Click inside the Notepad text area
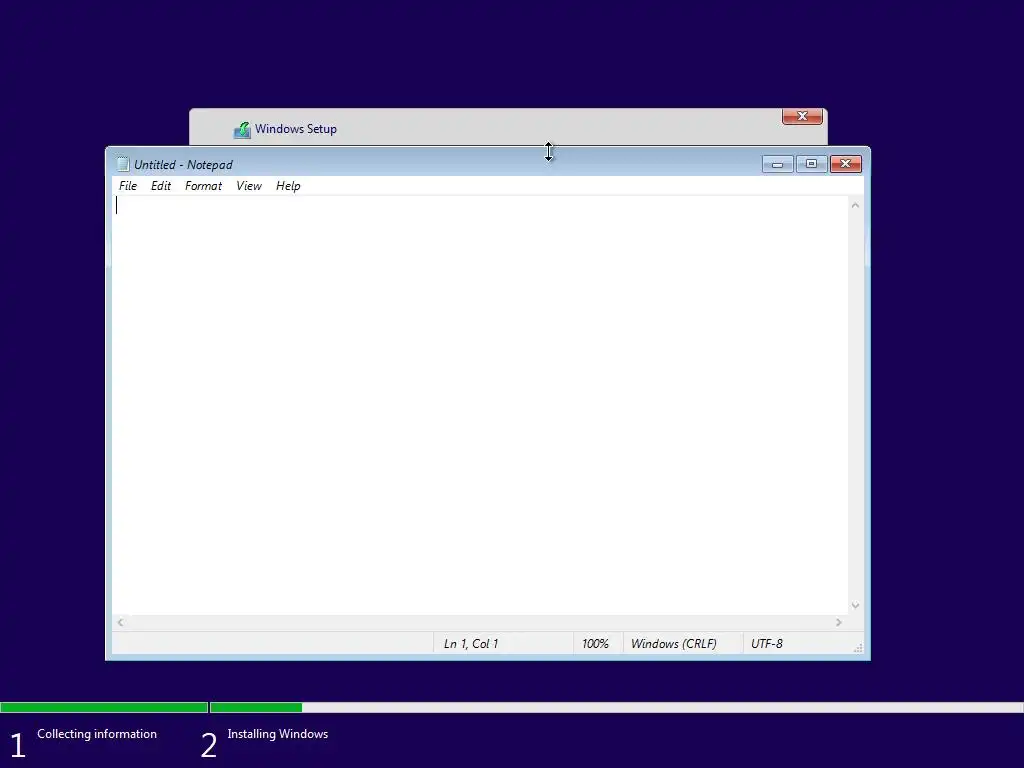Image resolution: width=1024 pixels, height=768 pixels. (x=480, y=405)
